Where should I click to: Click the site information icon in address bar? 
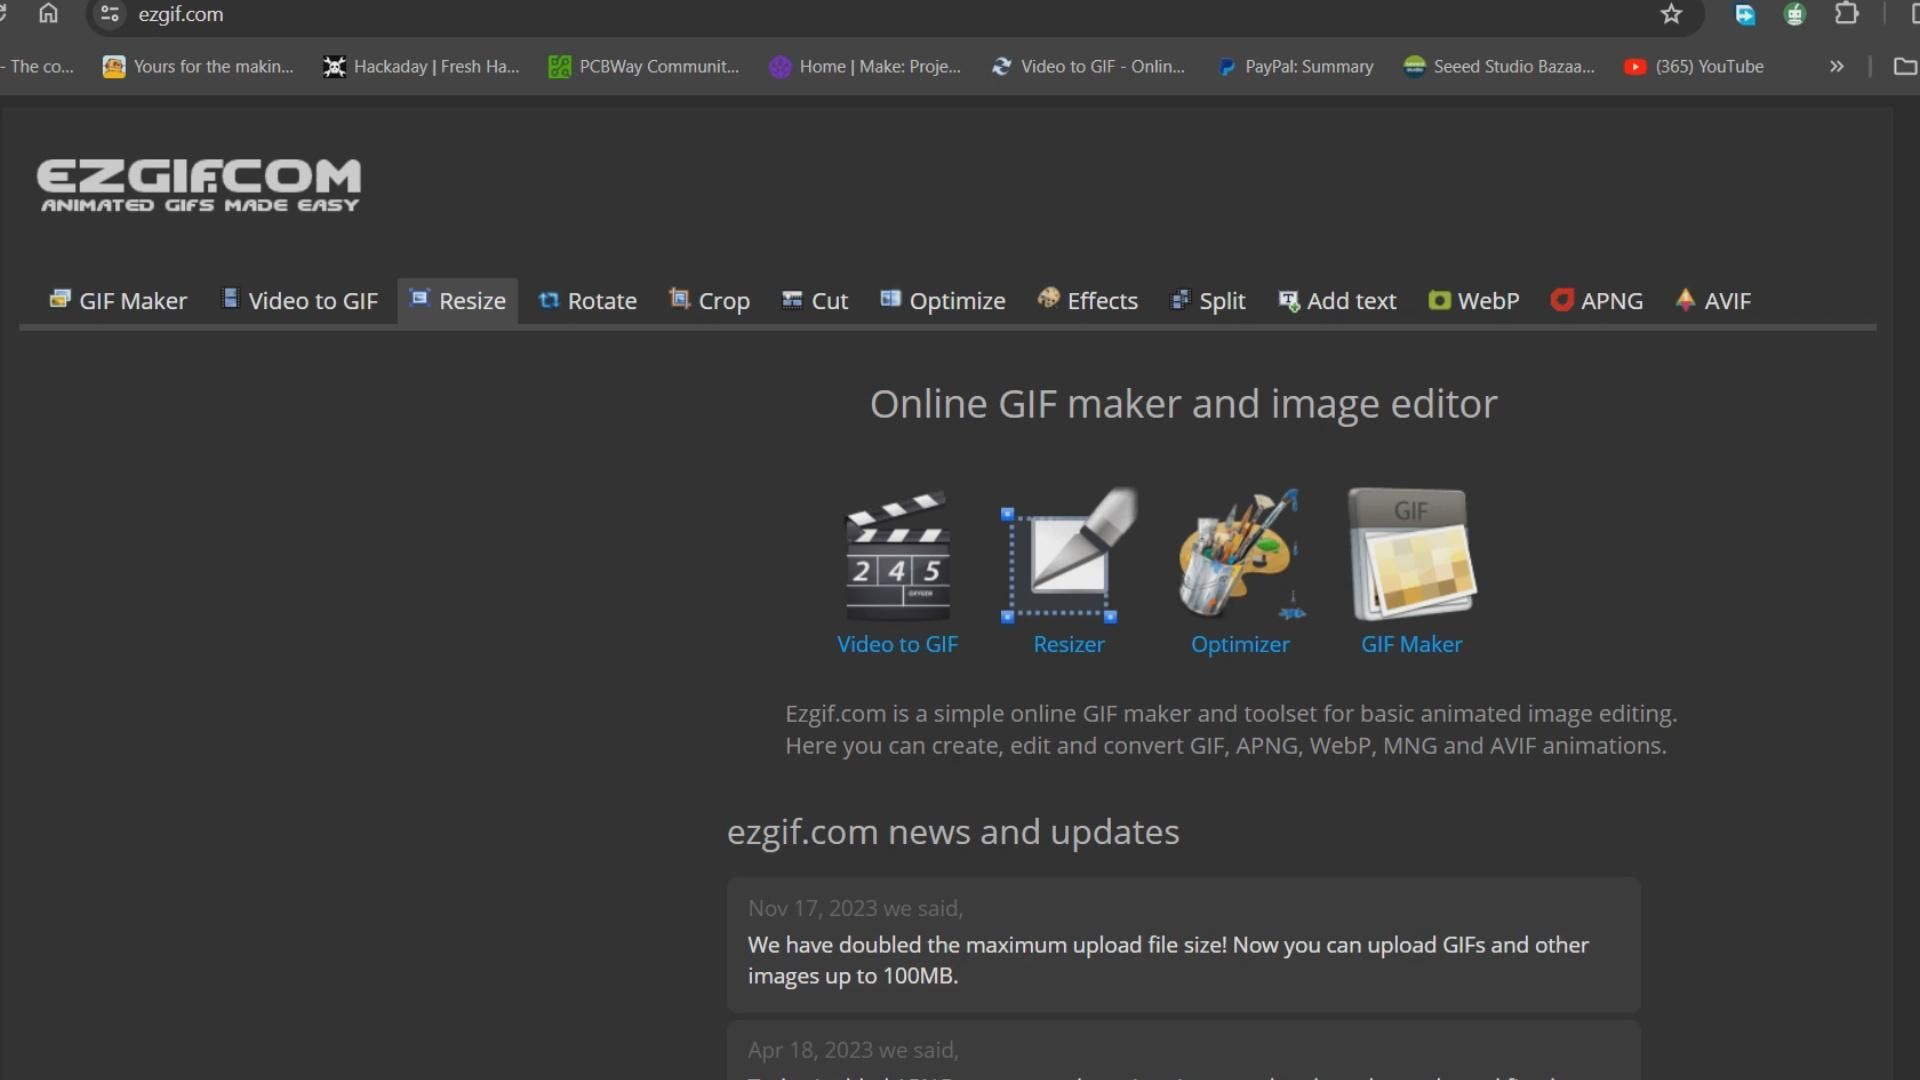pyautogui.click(x=110, y=14)
